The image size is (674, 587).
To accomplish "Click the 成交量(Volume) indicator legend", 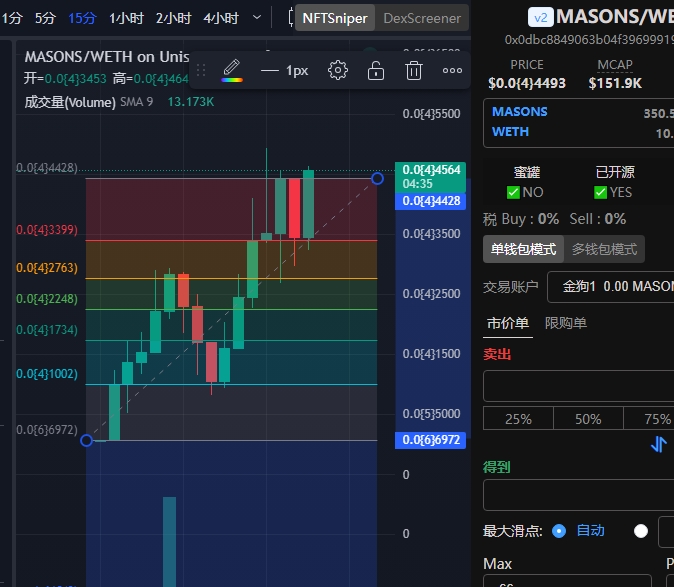I will 70,102.
